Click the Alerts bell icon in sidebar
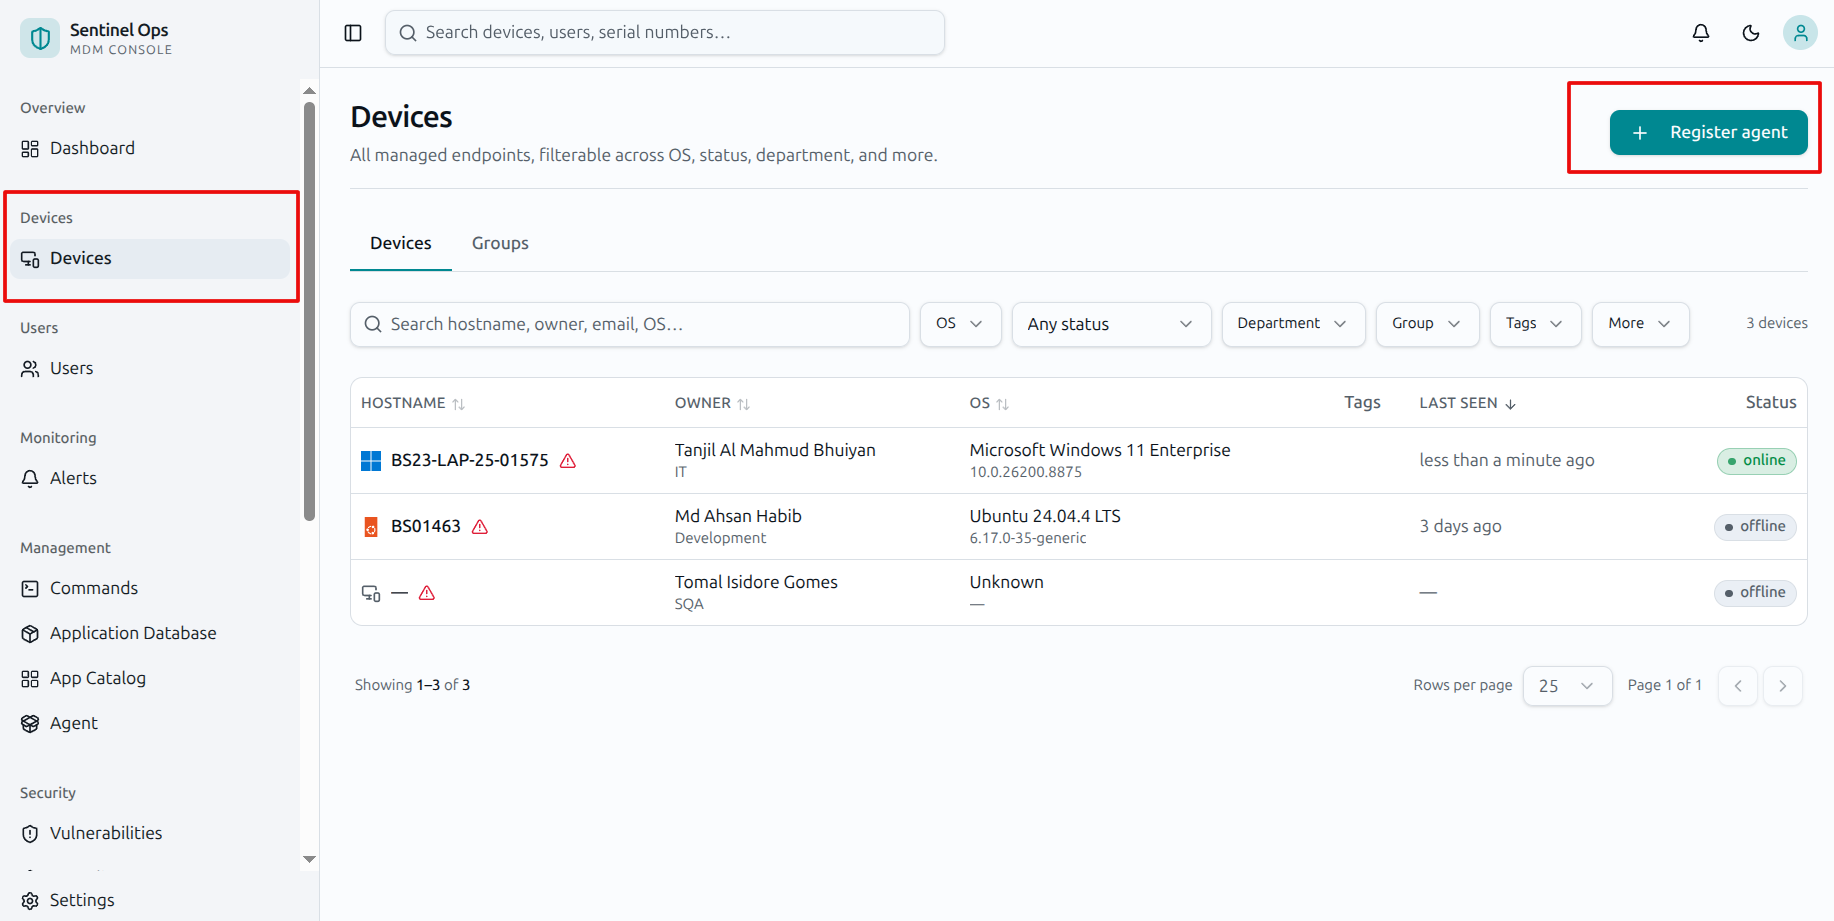Image resolution: width=1834 pixels, height=921 pixels. pyautogui.click(x=30, y=479)
